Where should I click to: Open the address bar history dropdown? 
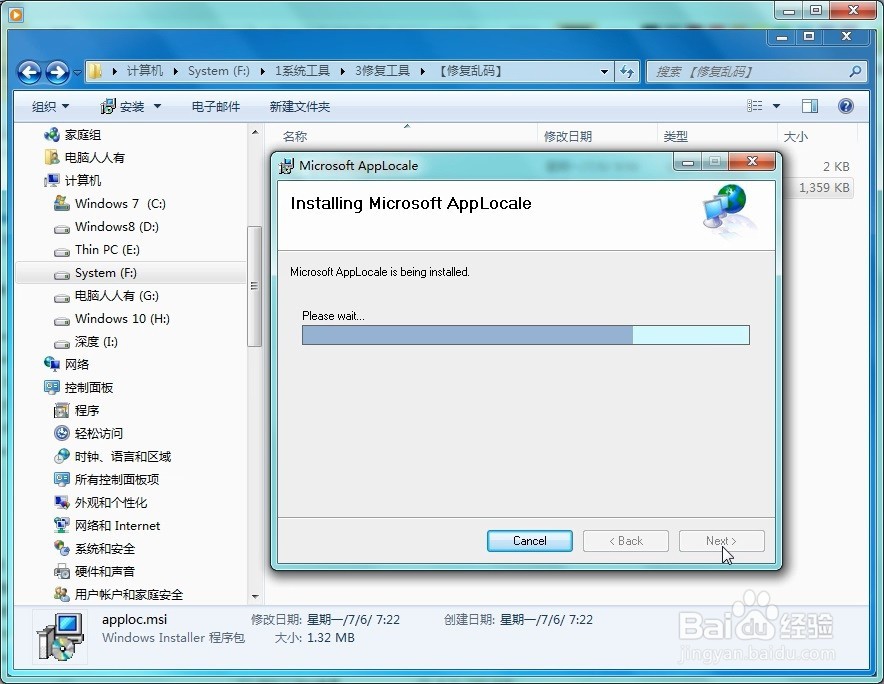604,72
